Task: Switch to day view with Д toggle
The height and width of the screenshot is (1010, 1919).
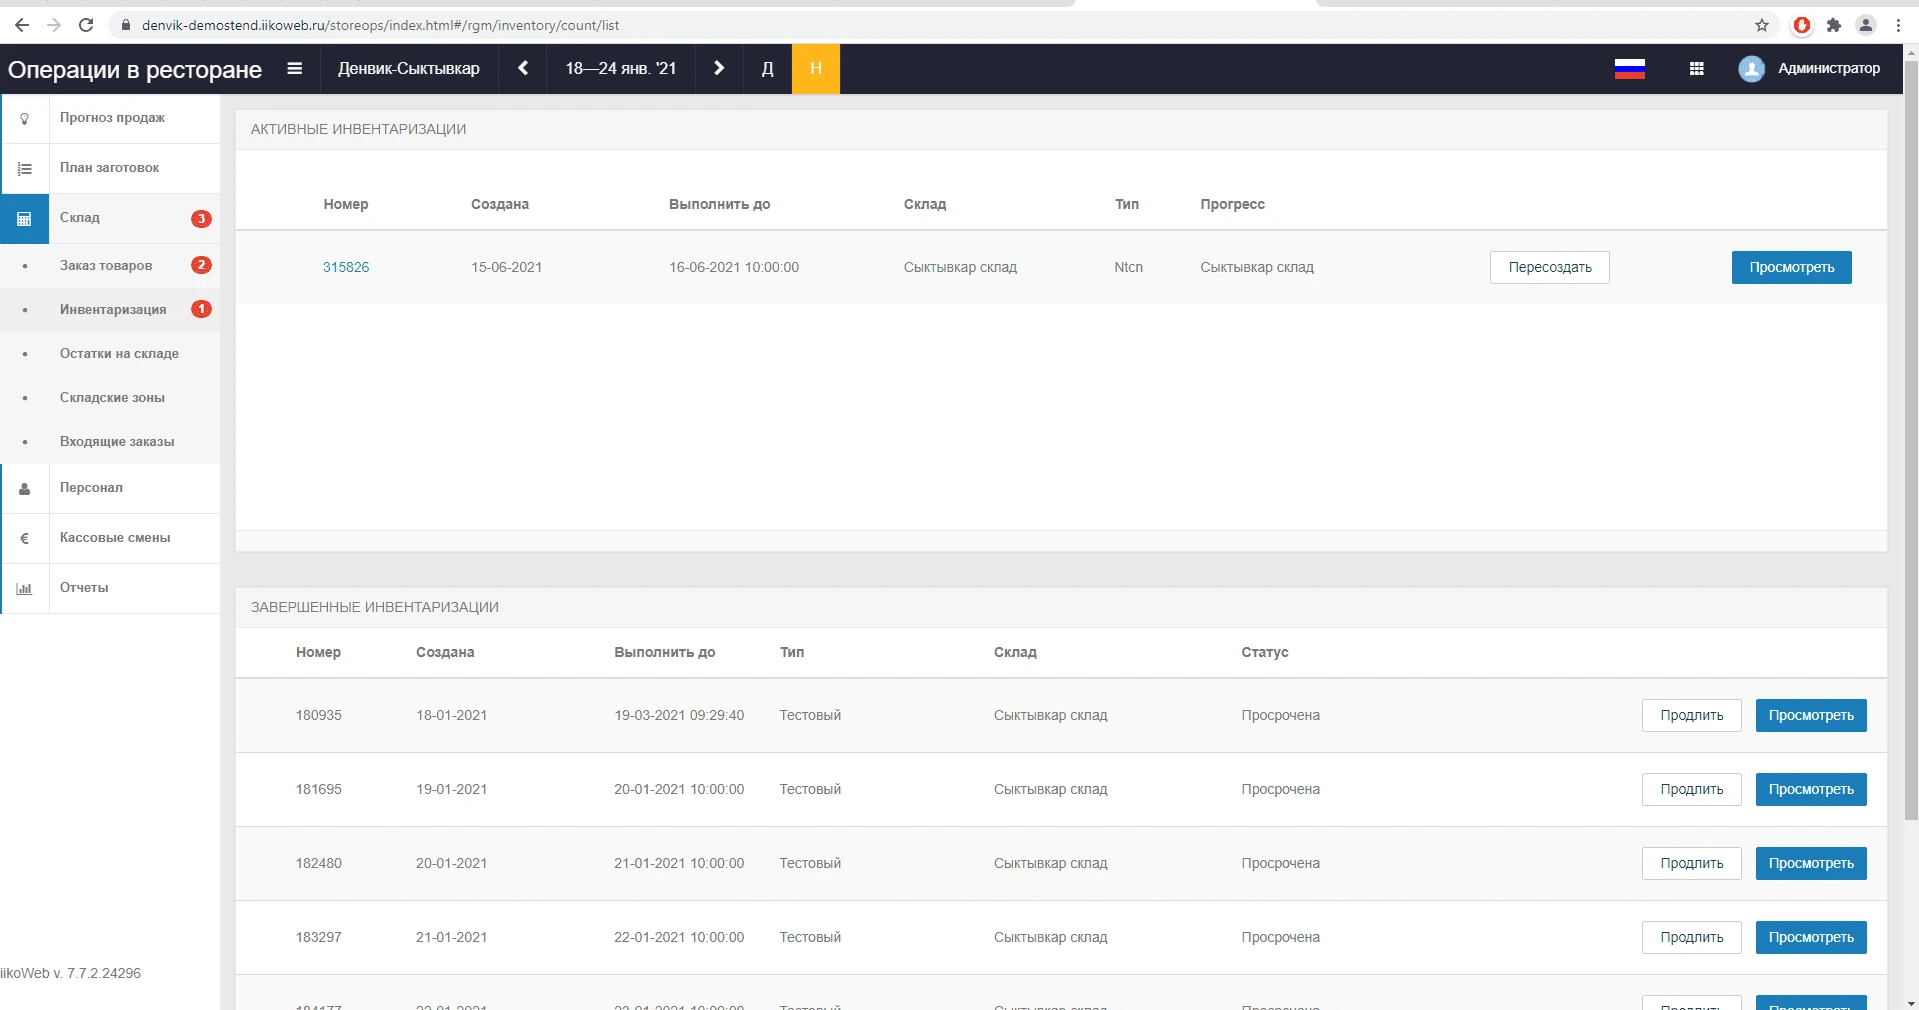Action: point(767,69)
